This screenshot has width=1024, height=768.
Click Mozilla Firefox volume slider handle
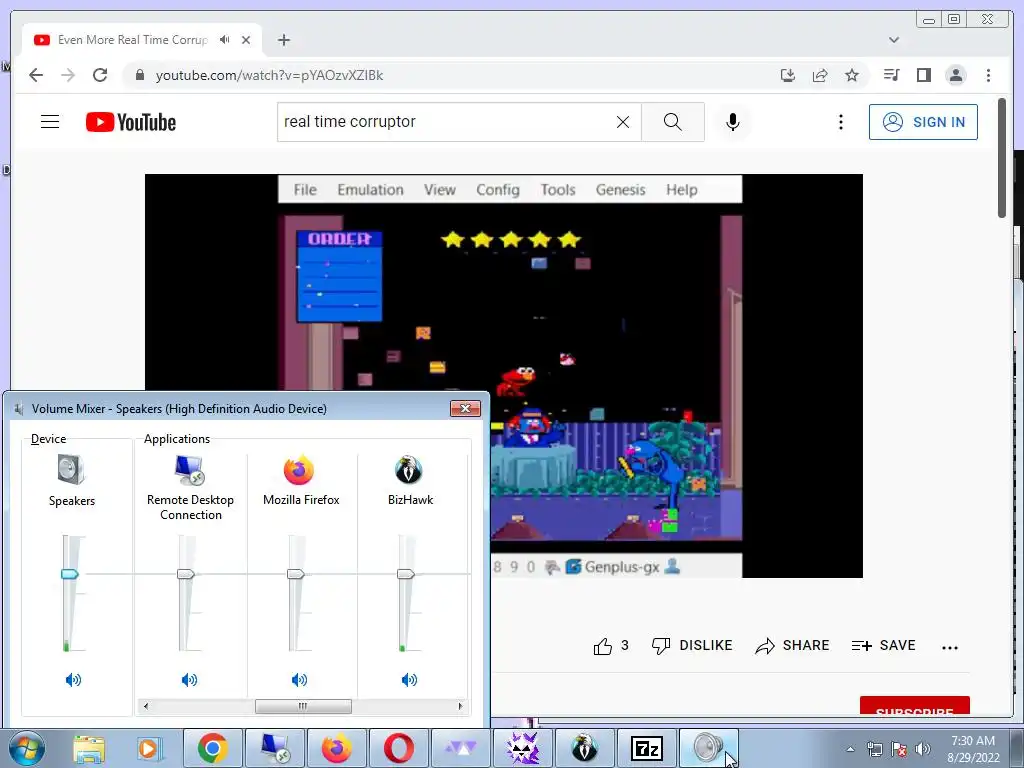point(296,573)
